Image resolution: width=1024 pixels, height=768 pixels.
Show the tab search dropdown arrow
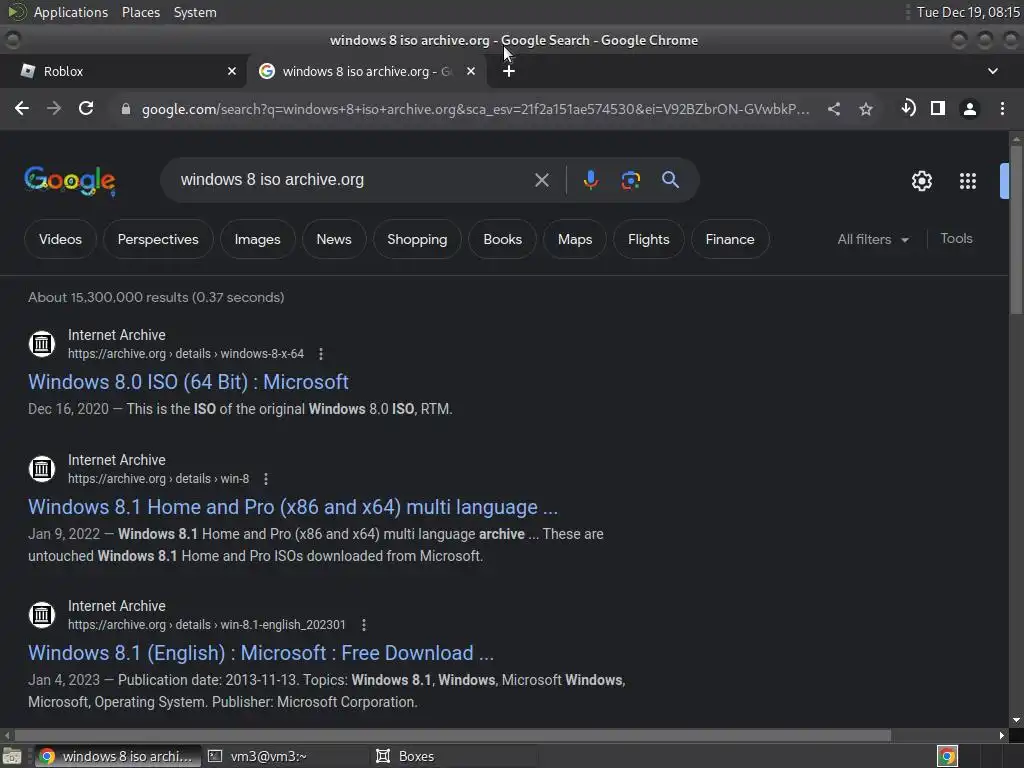click(993, 71)
